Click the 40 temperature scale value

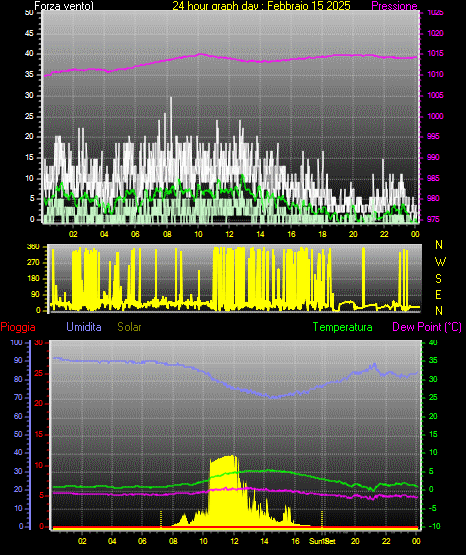pyautogui.click(x=433, y=343)
